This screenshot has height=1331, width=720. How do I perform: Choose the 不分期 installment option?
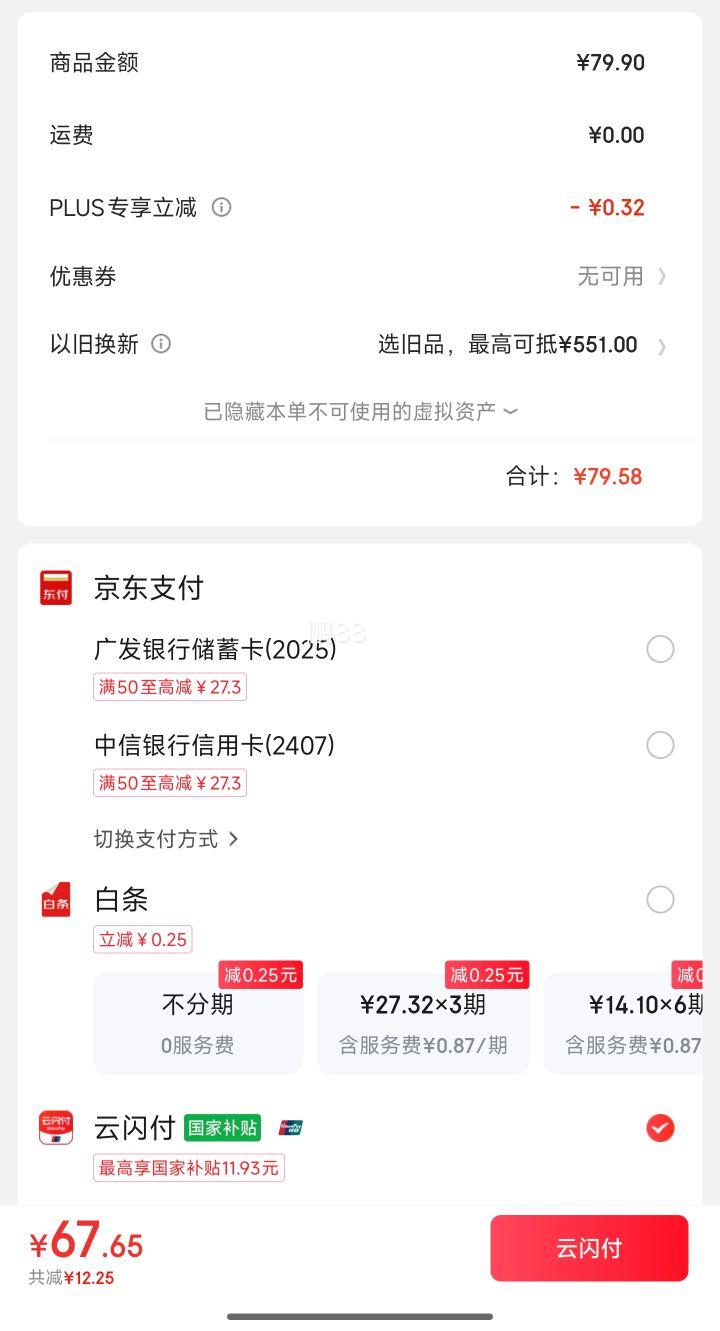198,1023
